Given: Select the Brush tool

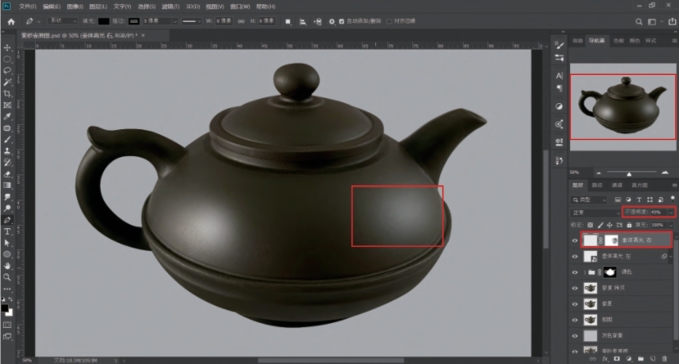Looking at the screenshot, I should (x=7, y=140).
